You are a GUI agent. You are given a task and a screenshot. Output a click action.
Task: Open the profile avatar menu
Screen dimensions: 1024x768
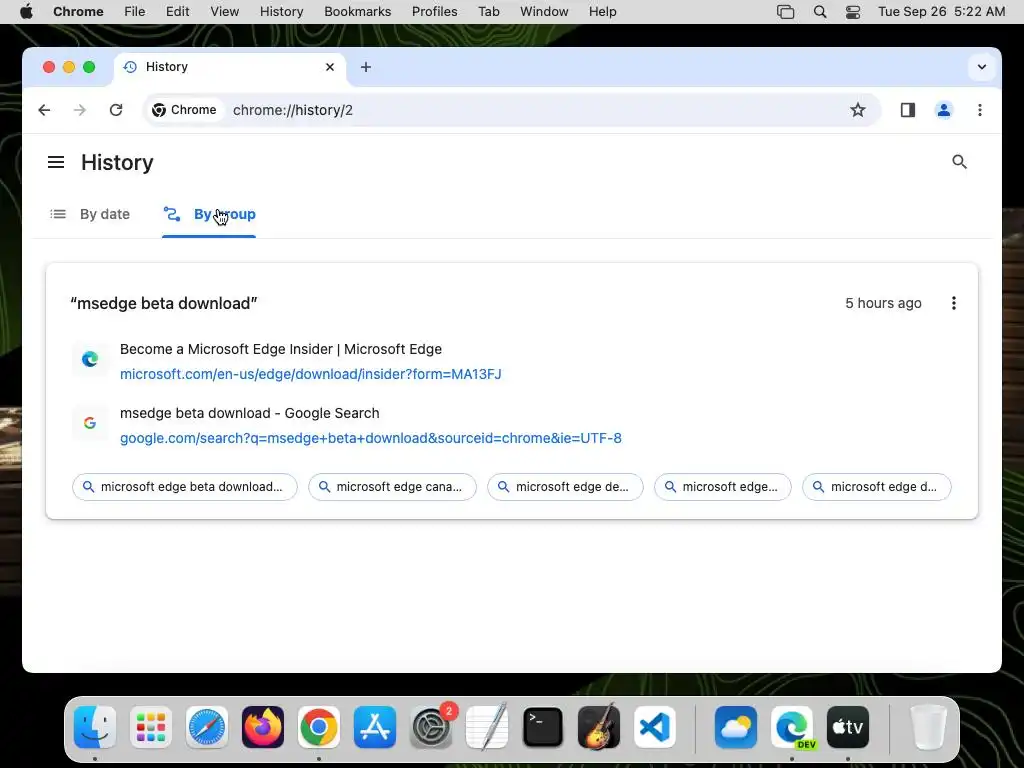click(x=944, y=110)
